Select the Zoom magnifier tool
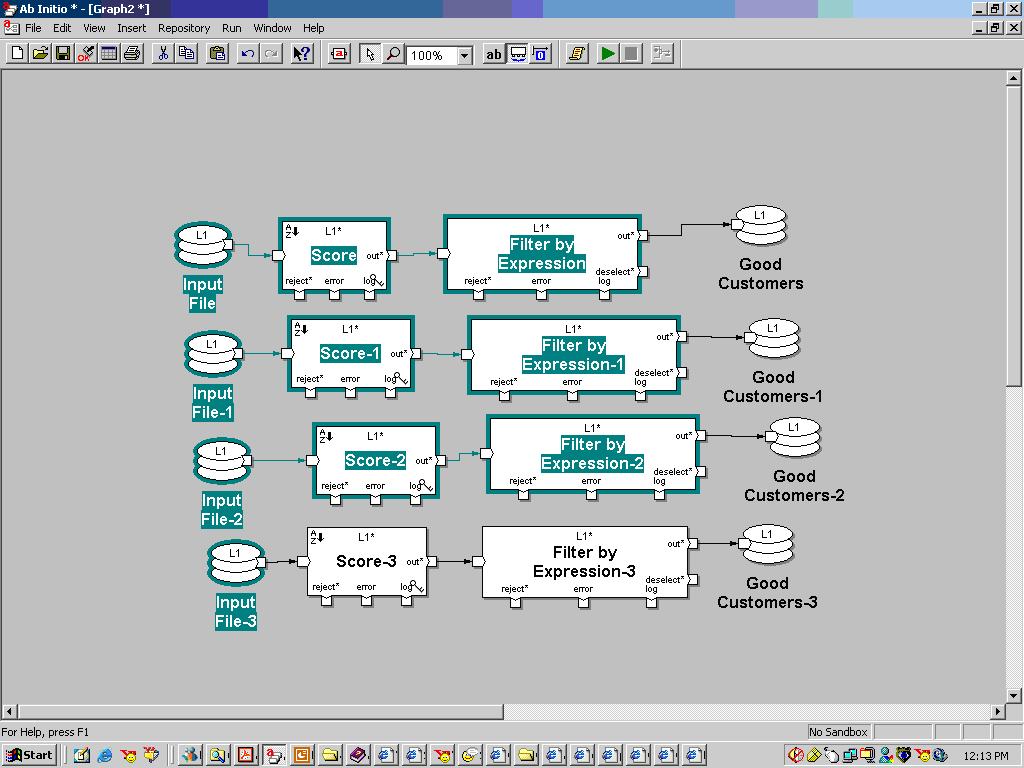 pos(392,54)
